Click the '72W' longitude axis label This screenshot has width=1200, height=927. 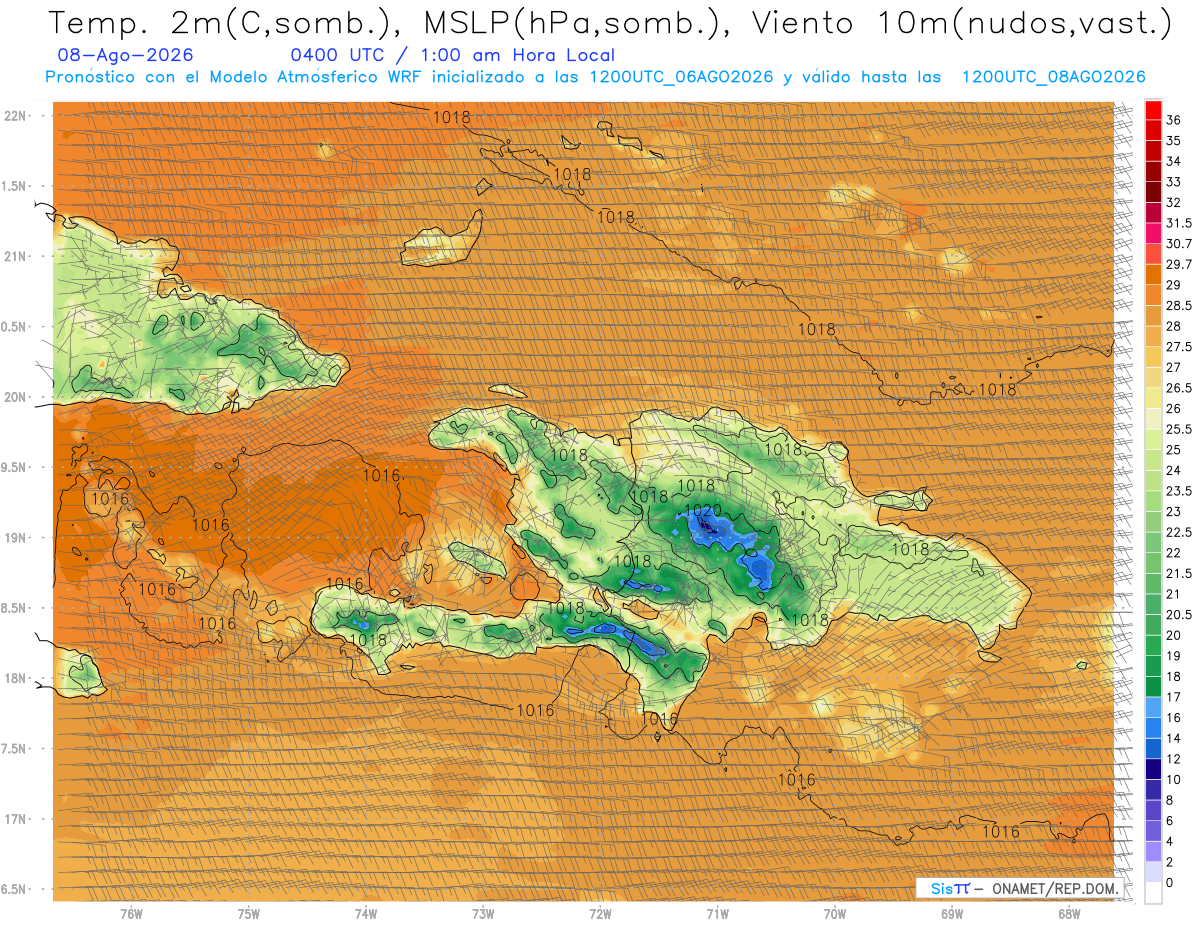point(600,913)
